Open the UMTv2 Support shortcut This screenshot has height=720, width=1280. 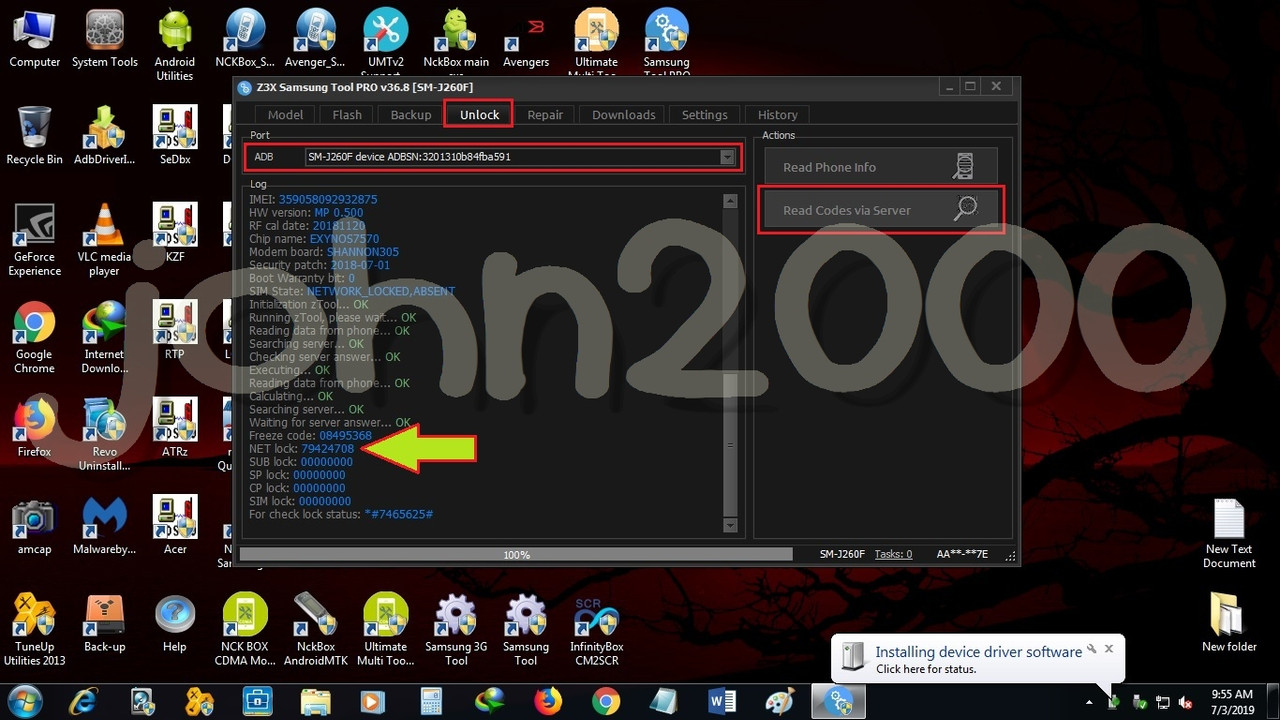point(385,42)
